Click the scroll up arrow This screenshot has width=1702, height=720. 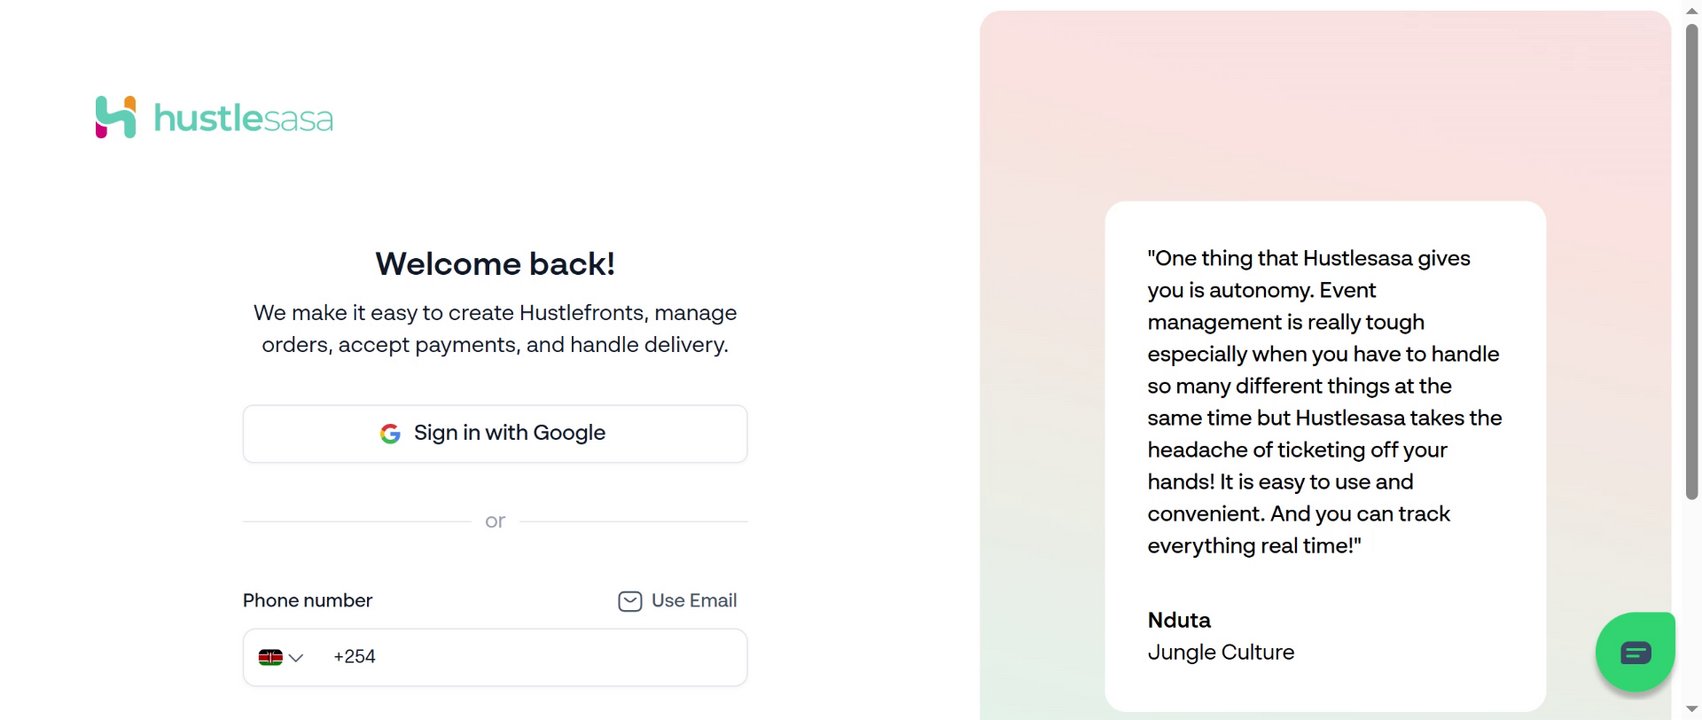[1692, 9]
